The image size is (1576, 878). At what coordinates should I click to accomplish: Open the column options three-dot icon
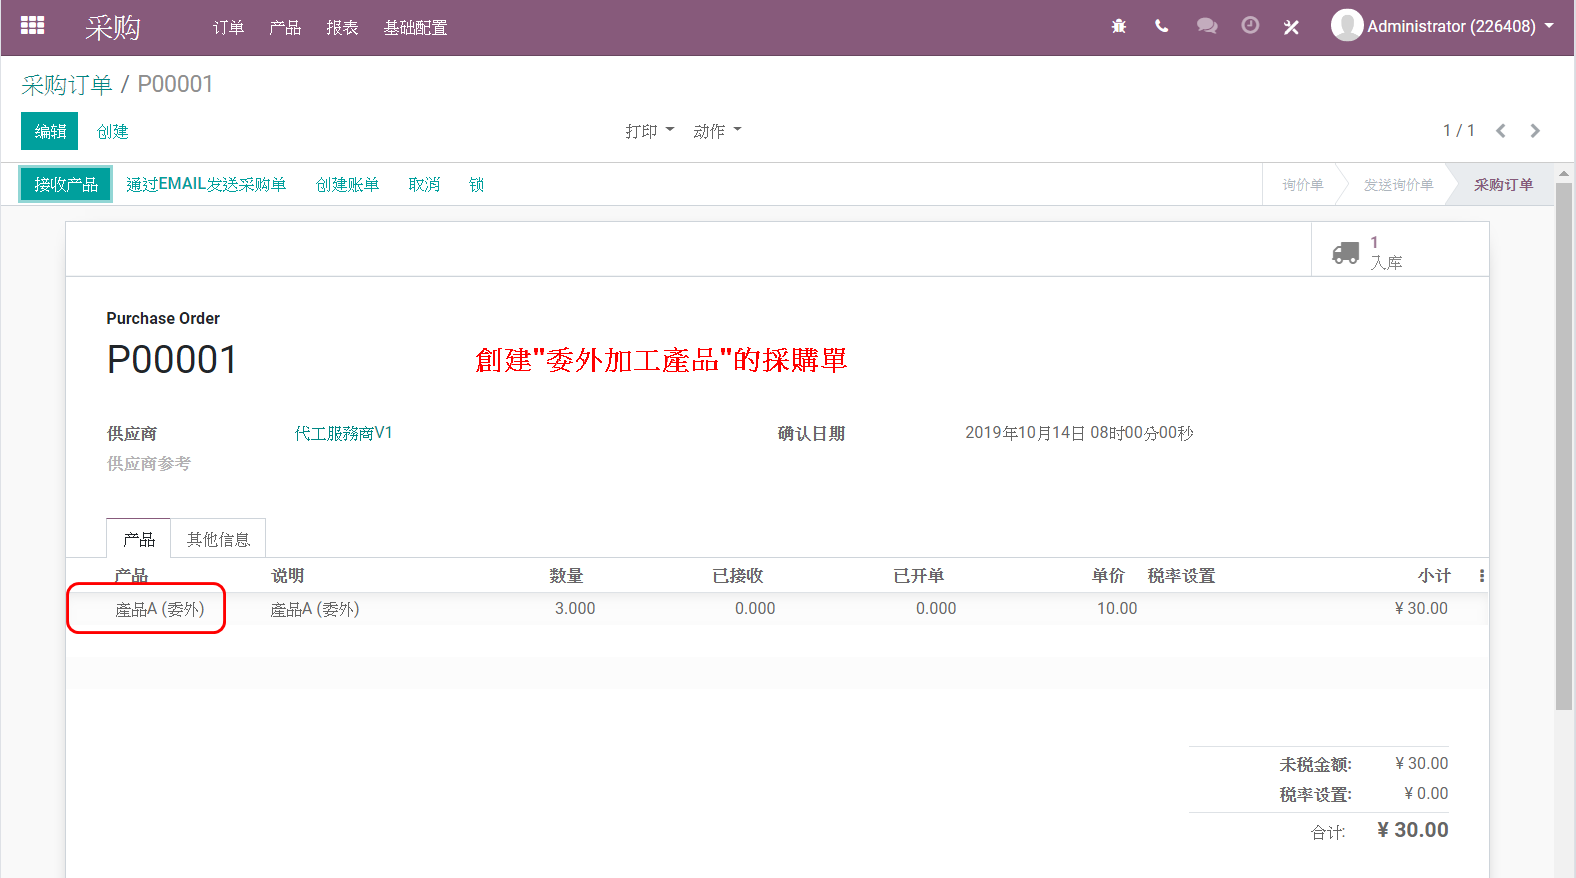[1482, 576]
